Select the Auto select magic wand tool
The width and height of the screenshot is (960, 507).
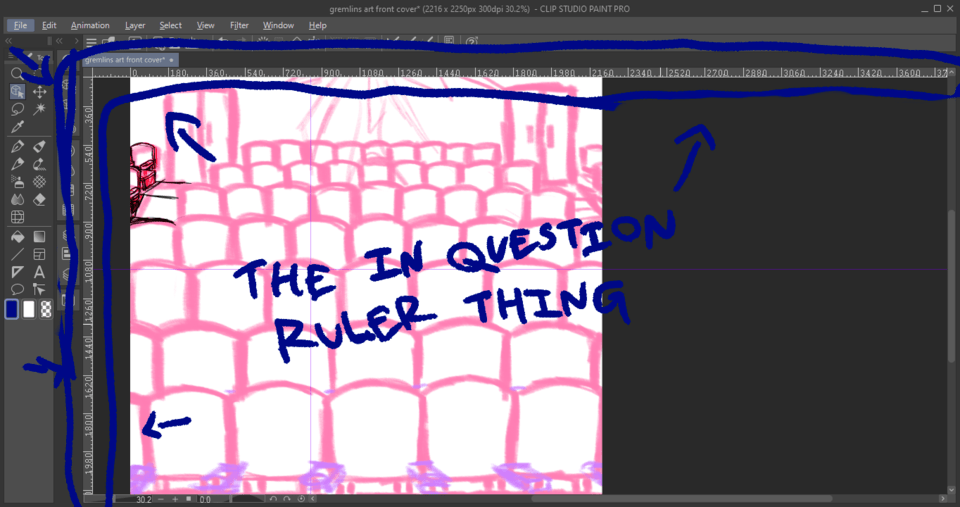click(x=40, y=110)
